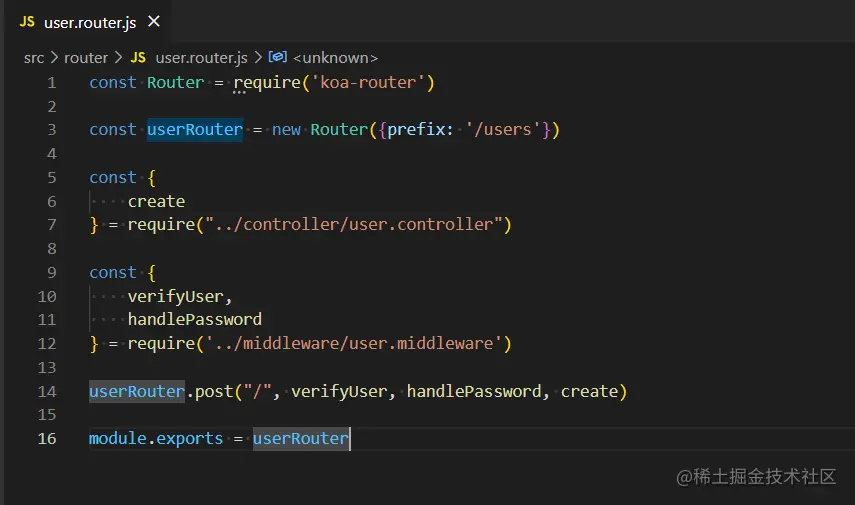The height and width of the screenshot is (505, 855).
Task: Click the '../middleware/user.middleware' path string
Action: pos(354,344)
